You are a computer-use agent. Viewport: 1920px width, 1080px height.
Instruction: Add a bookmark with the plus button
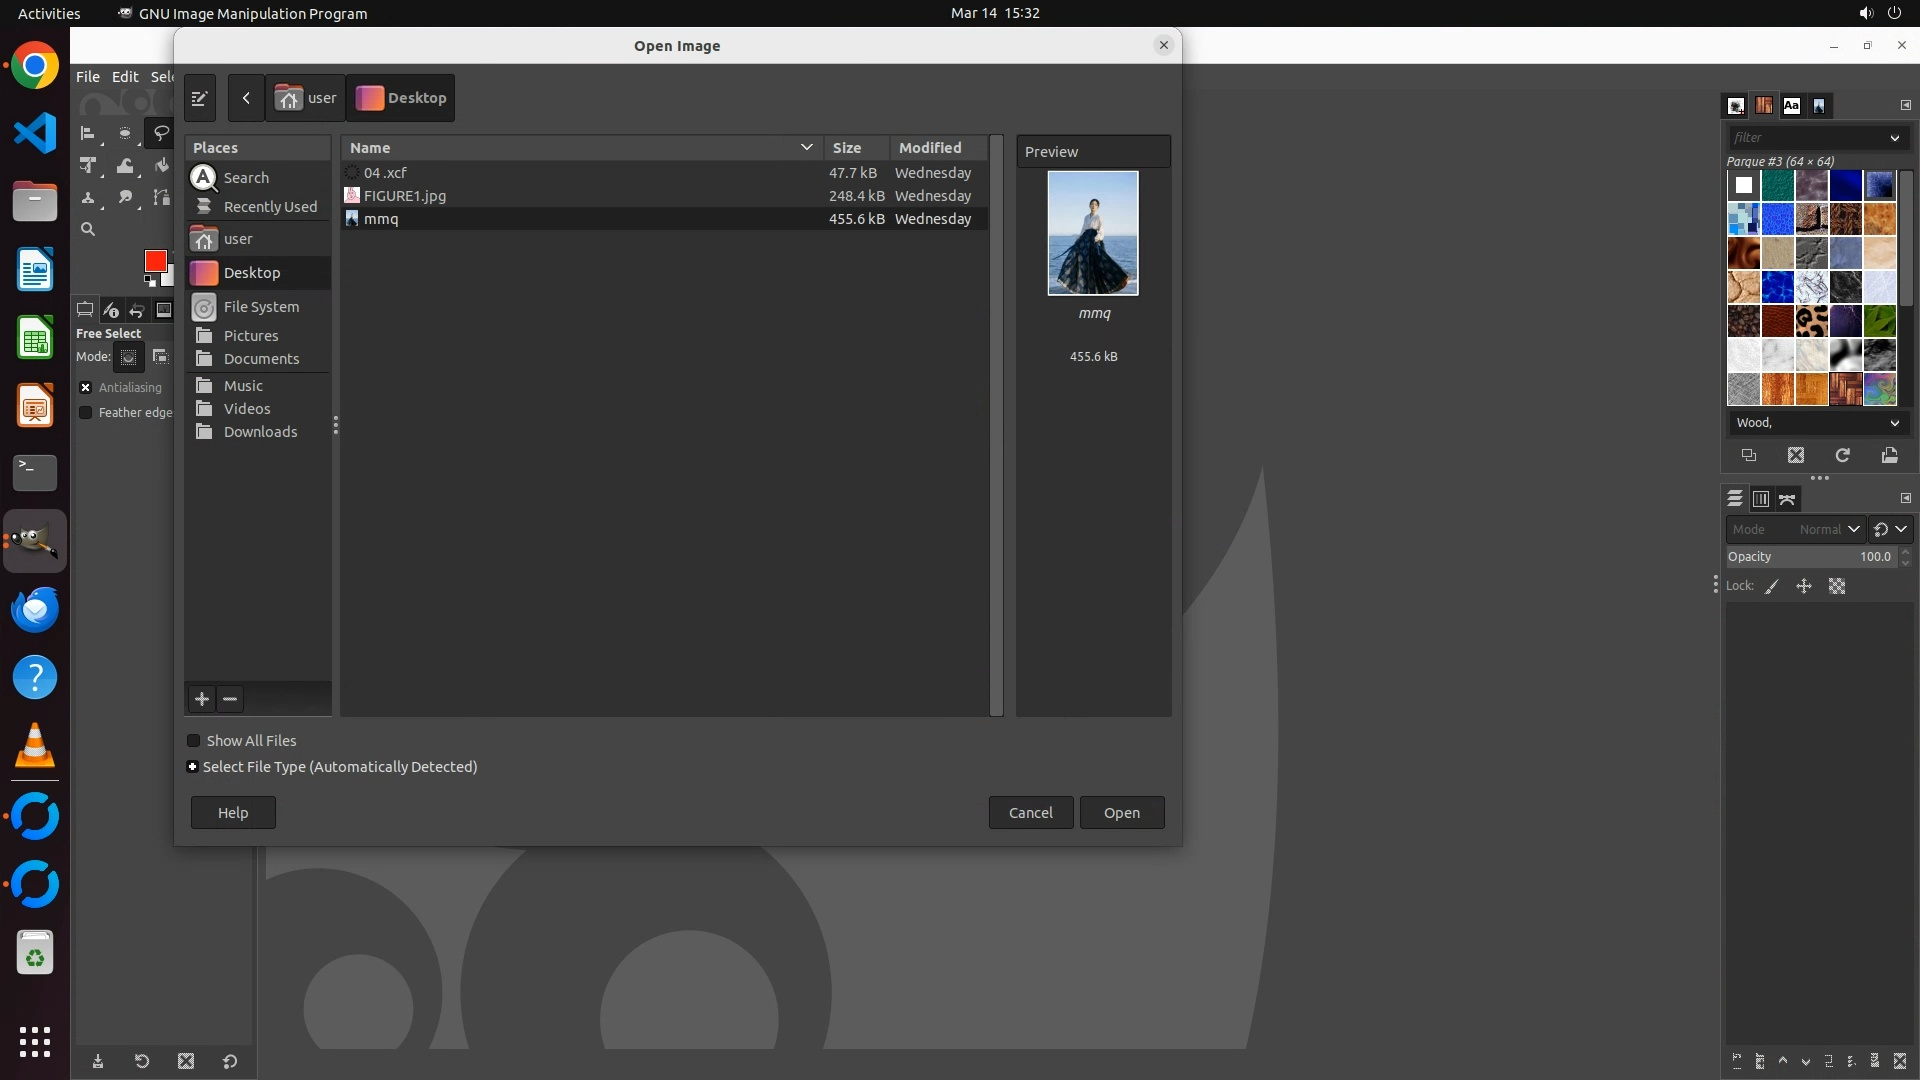[202, 699]
